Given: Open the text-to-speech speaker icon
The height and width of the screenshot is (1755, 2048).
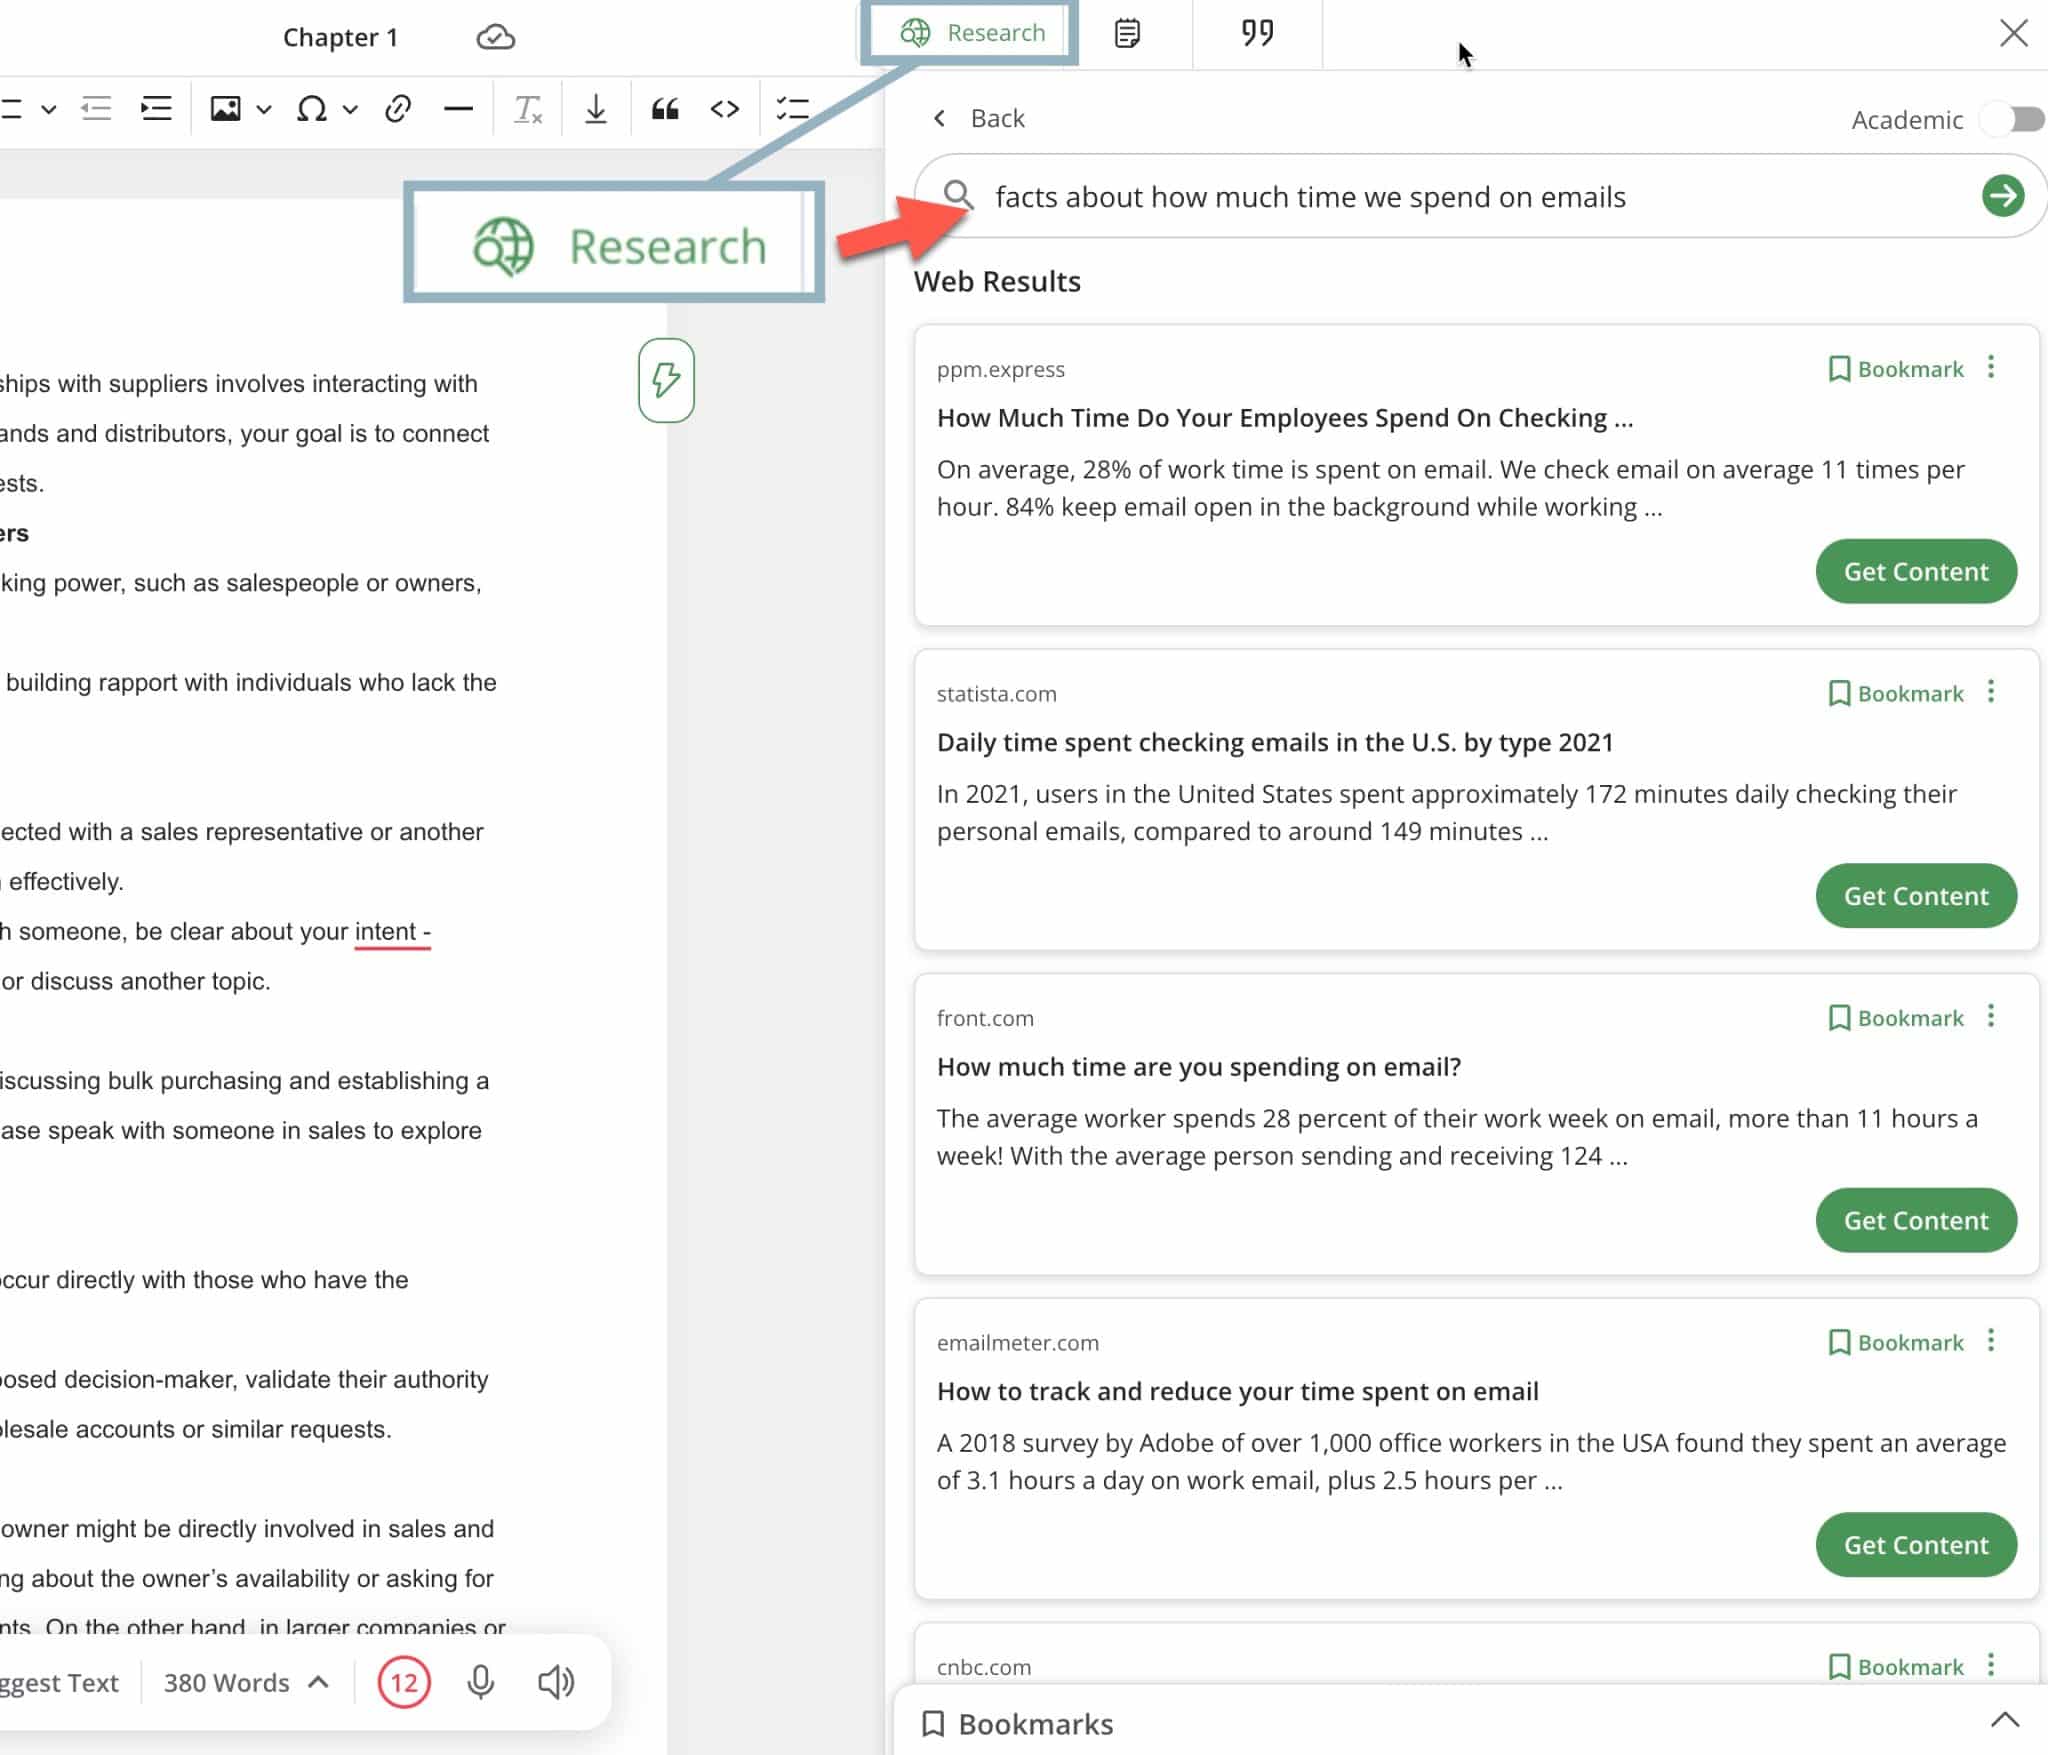Looking at the screenshot, I should pos(556,1682).
